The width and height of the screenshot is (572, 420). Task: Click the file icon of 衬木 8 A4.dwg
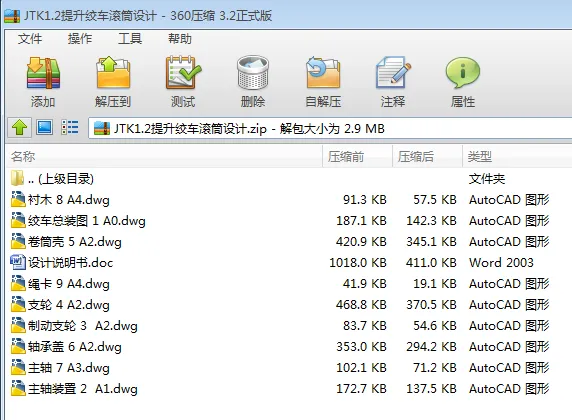pos(18,200)
